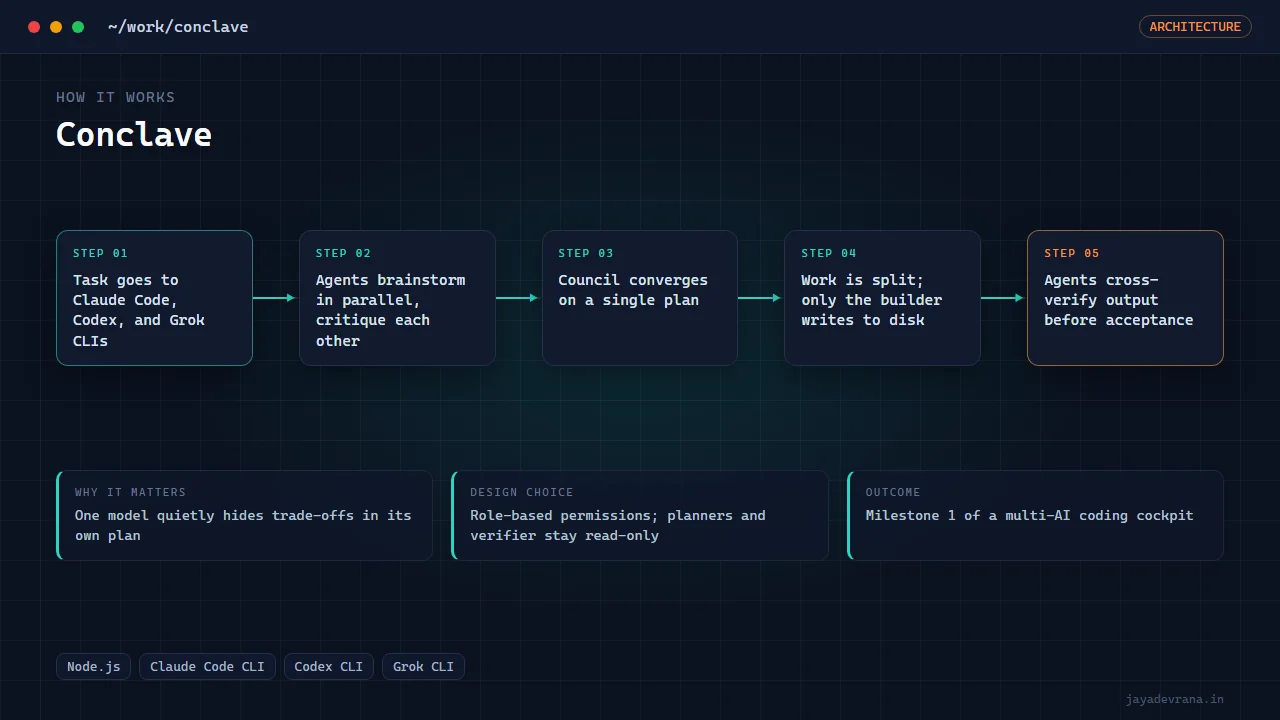Click the yellow window dot
The height and width of the screenshot is (720, 1280).
[56, 27]
